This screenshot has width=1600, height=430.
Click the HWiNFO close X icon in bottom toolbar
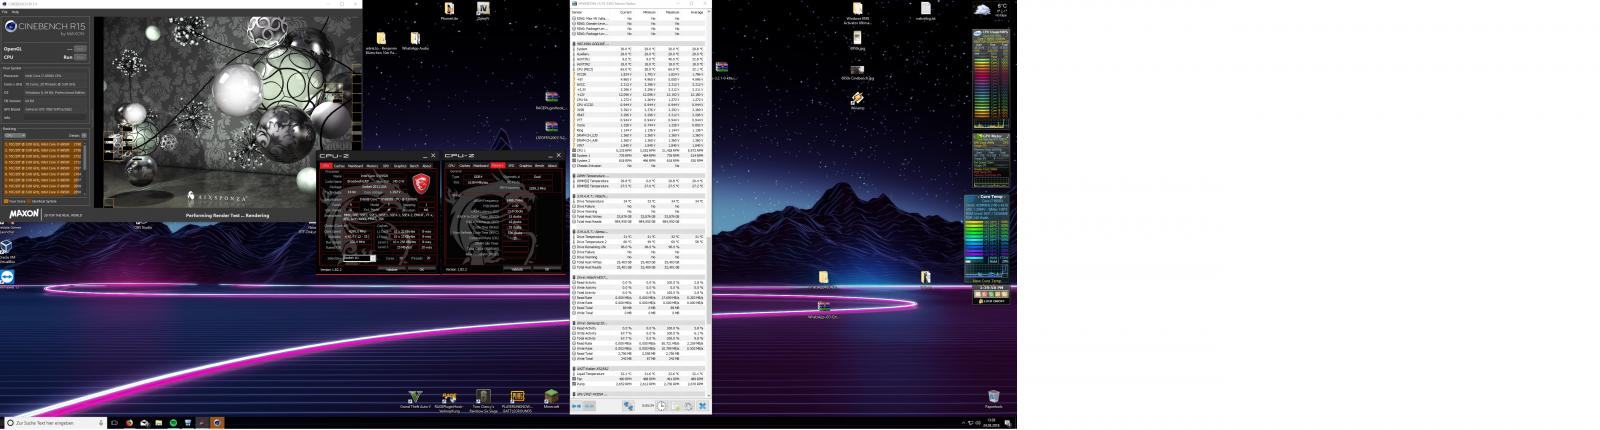[703, 405]
